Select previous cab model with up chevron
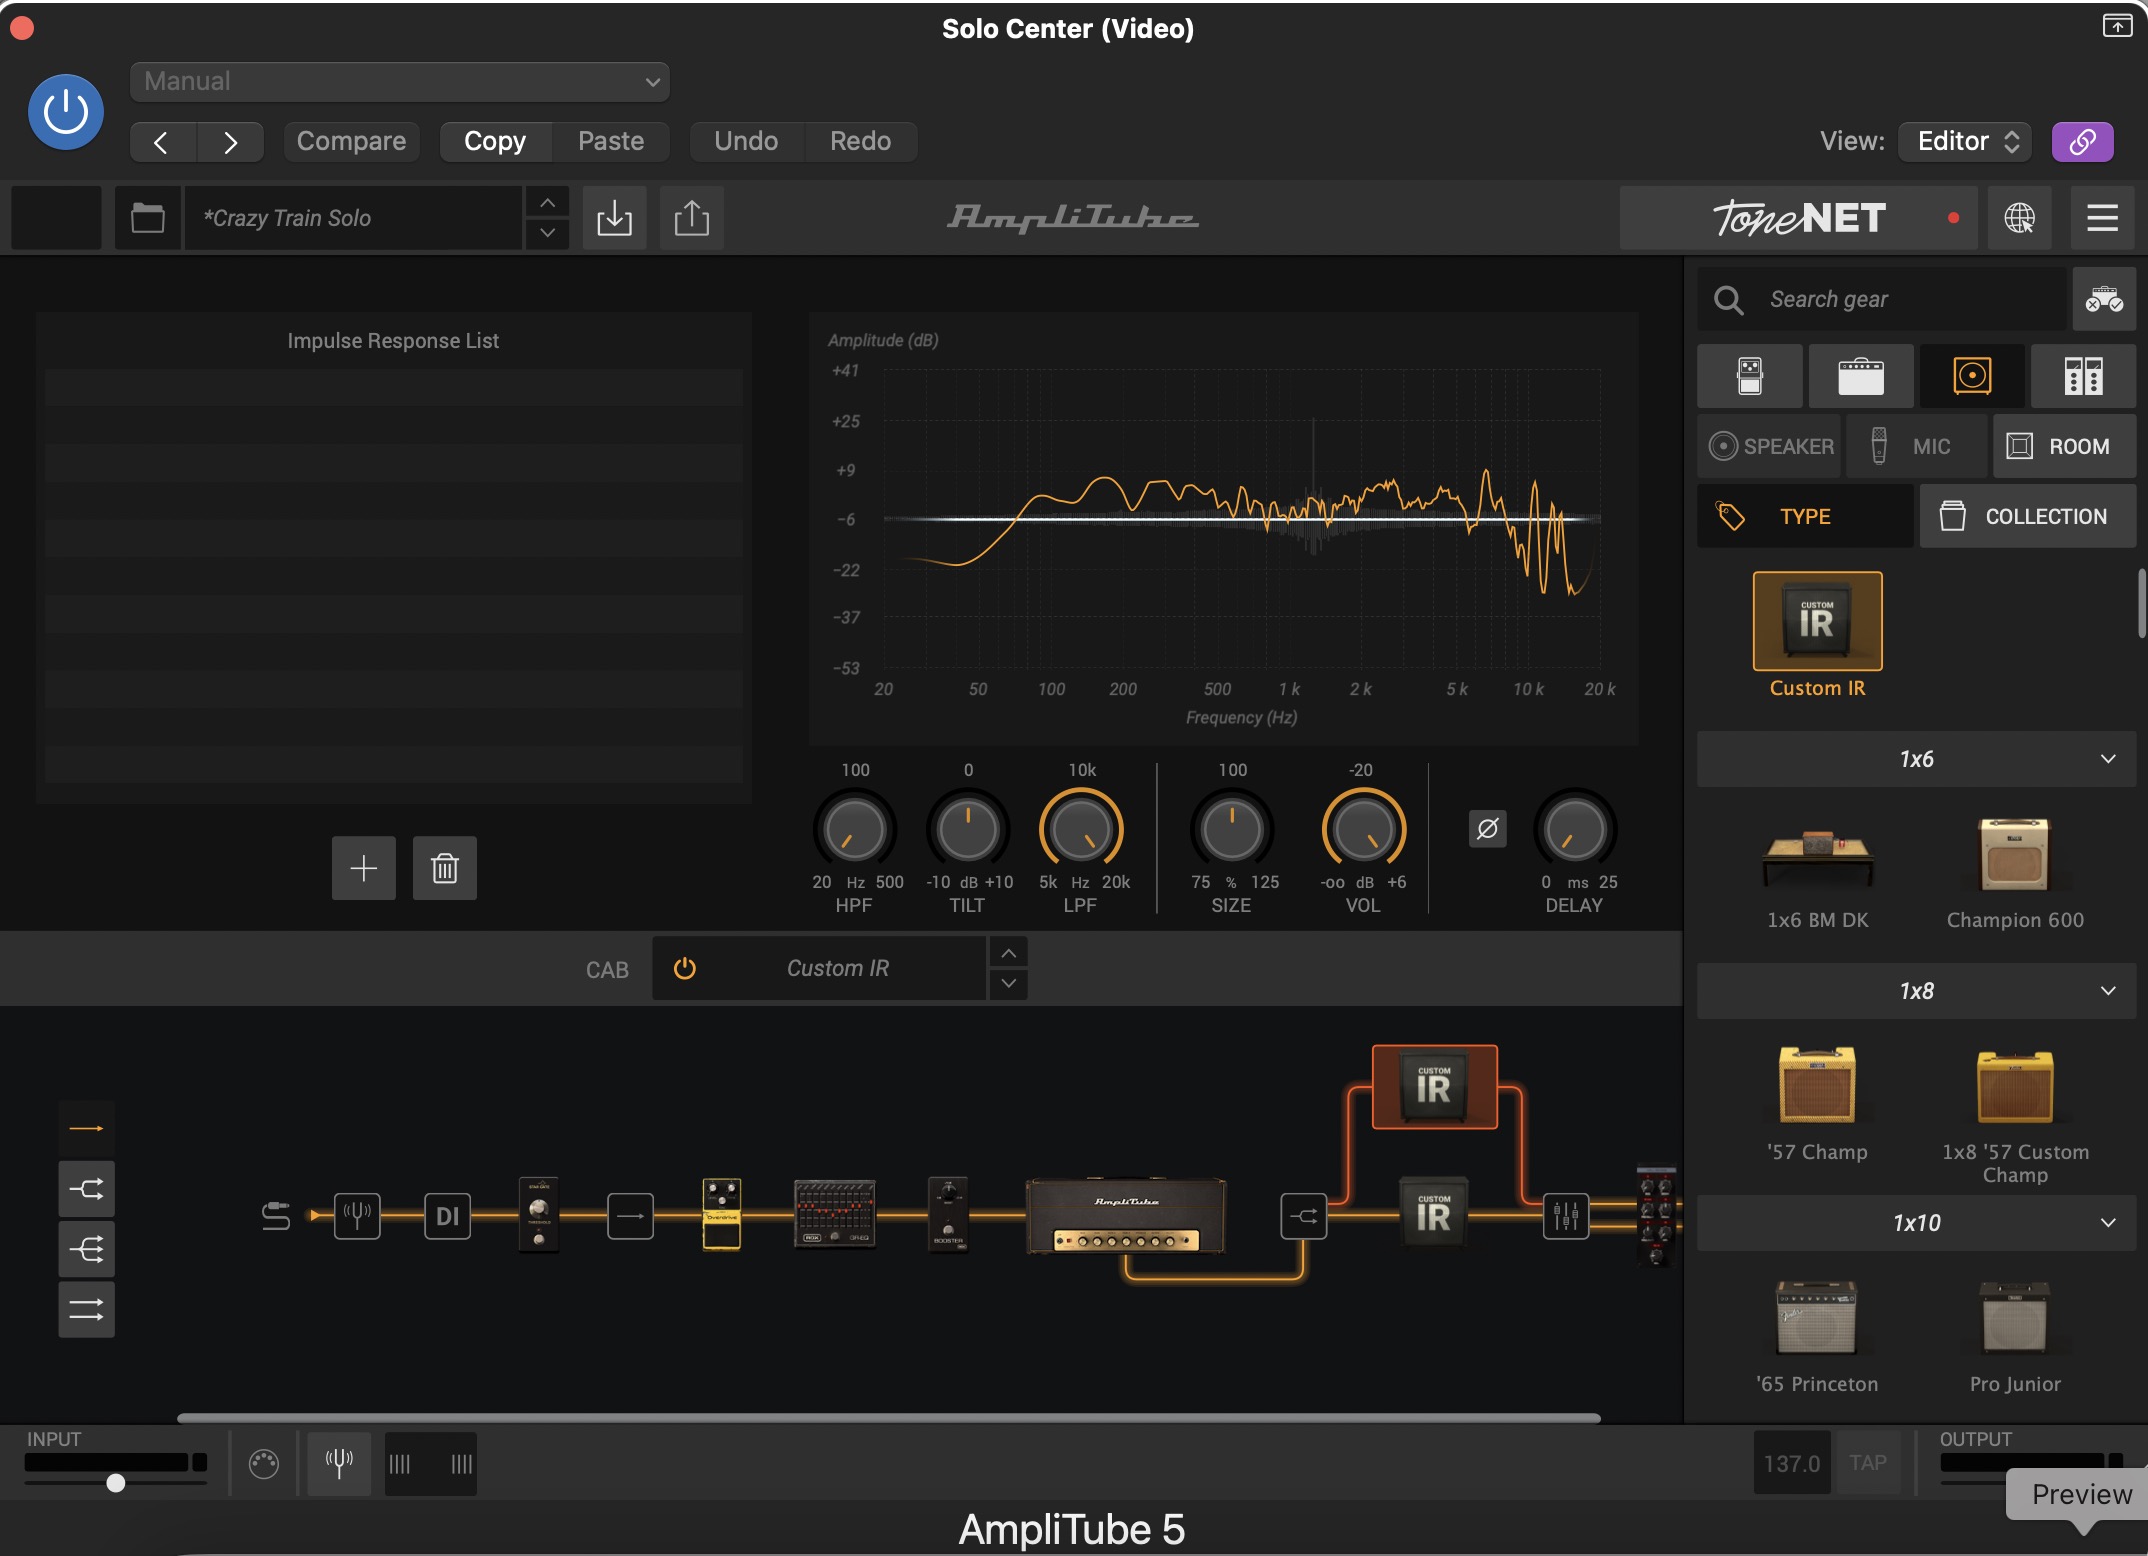 [x=1009, y=953]
